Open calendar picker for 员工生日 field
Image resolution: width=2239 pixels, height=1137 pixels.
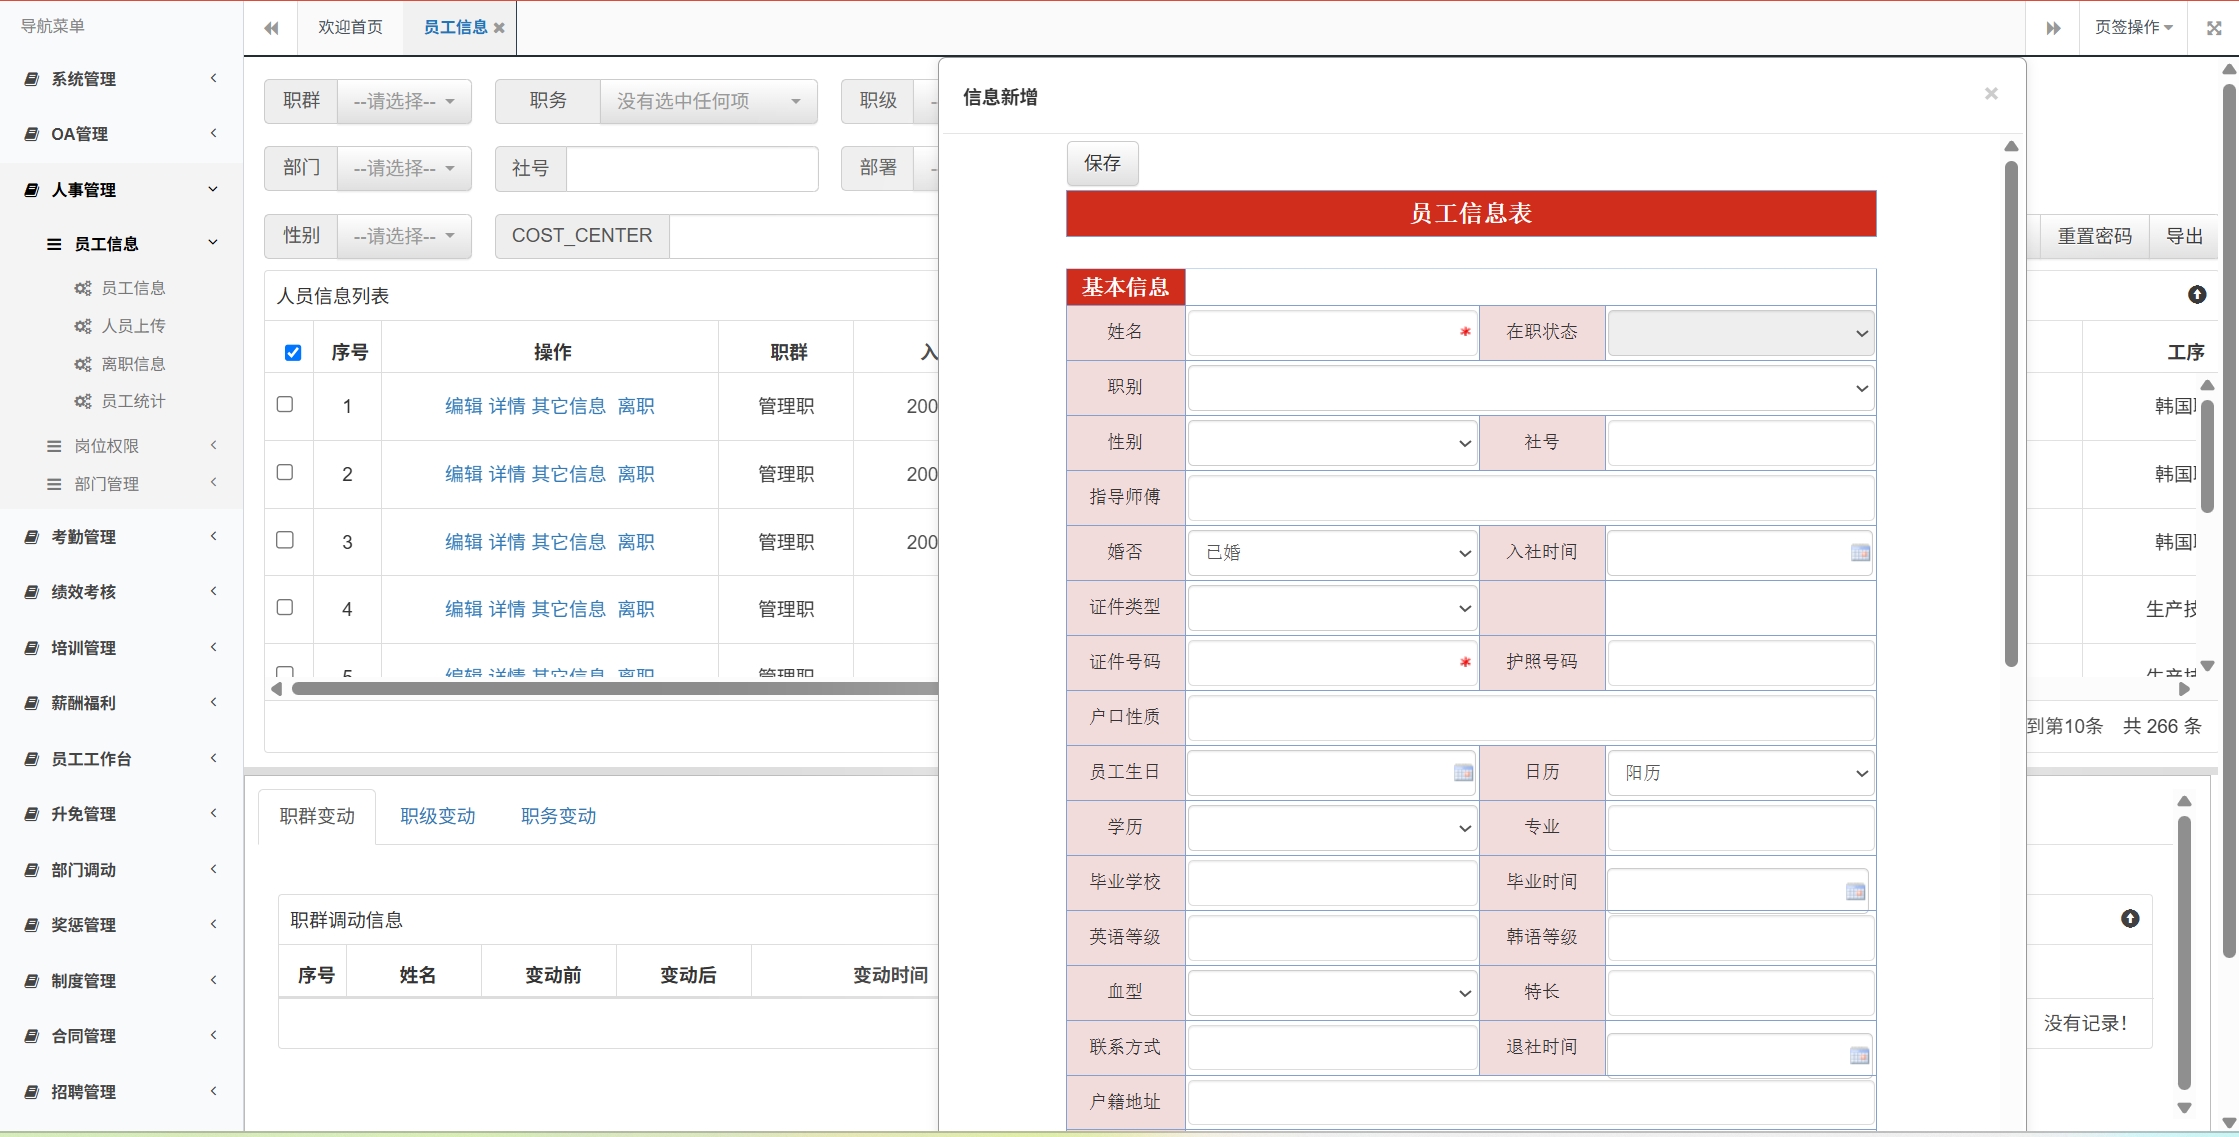coord(1463,772)
